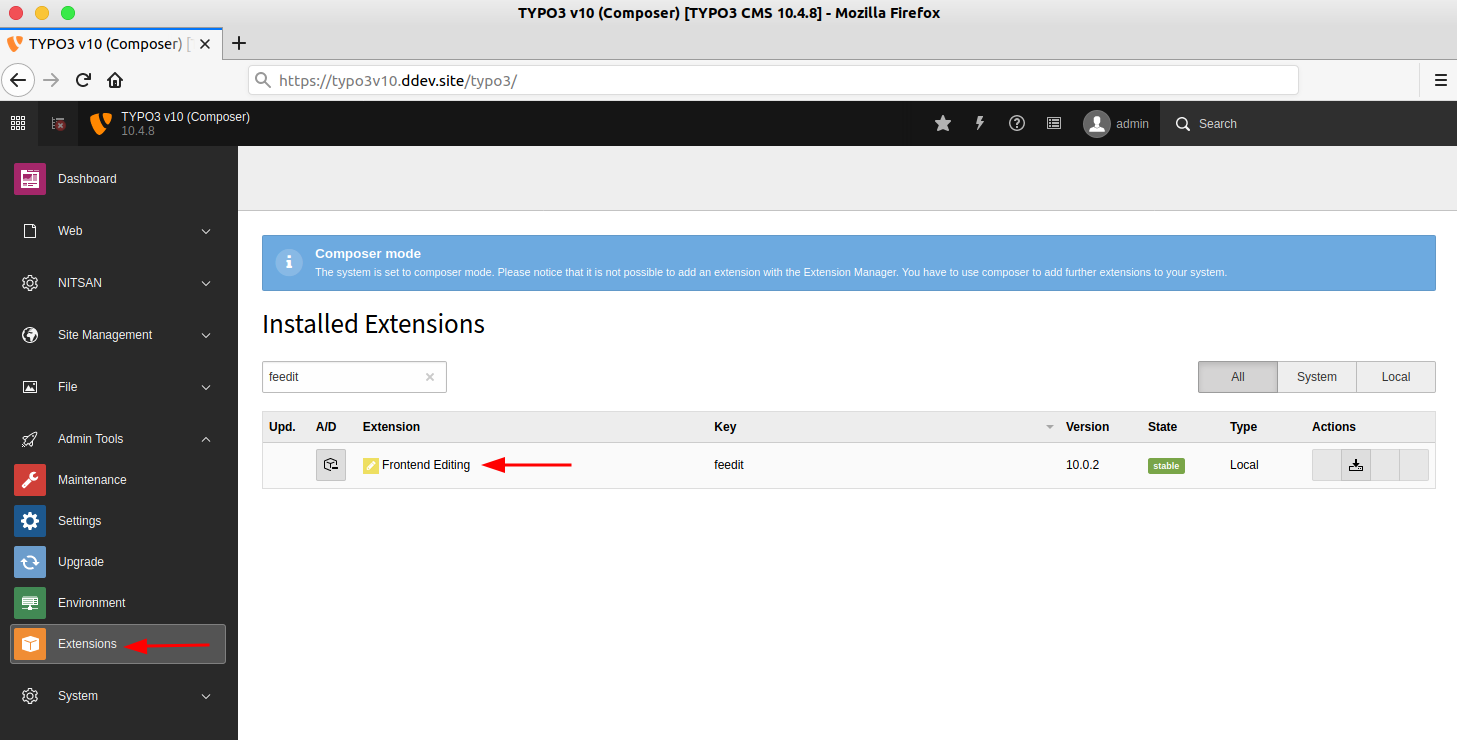Image resolution: width=1457 pixels, height=740 pixels.
Task: Open the clear cache lightning icon
Action: [x=980, y=123]
